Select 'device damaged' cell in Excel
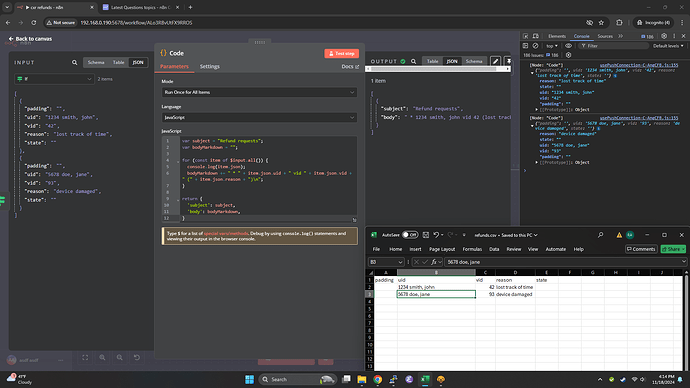Screen dimensions: 690x388 515,294
